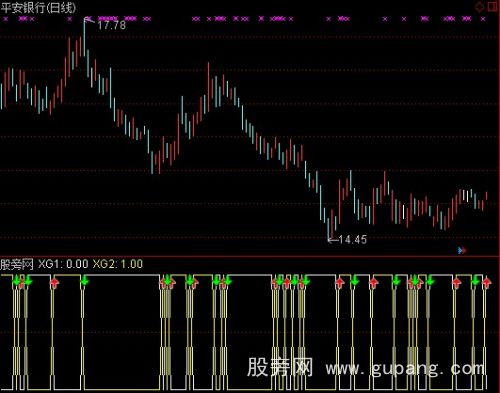Select the green down arrow beneath the 17.78 peak

84,282
